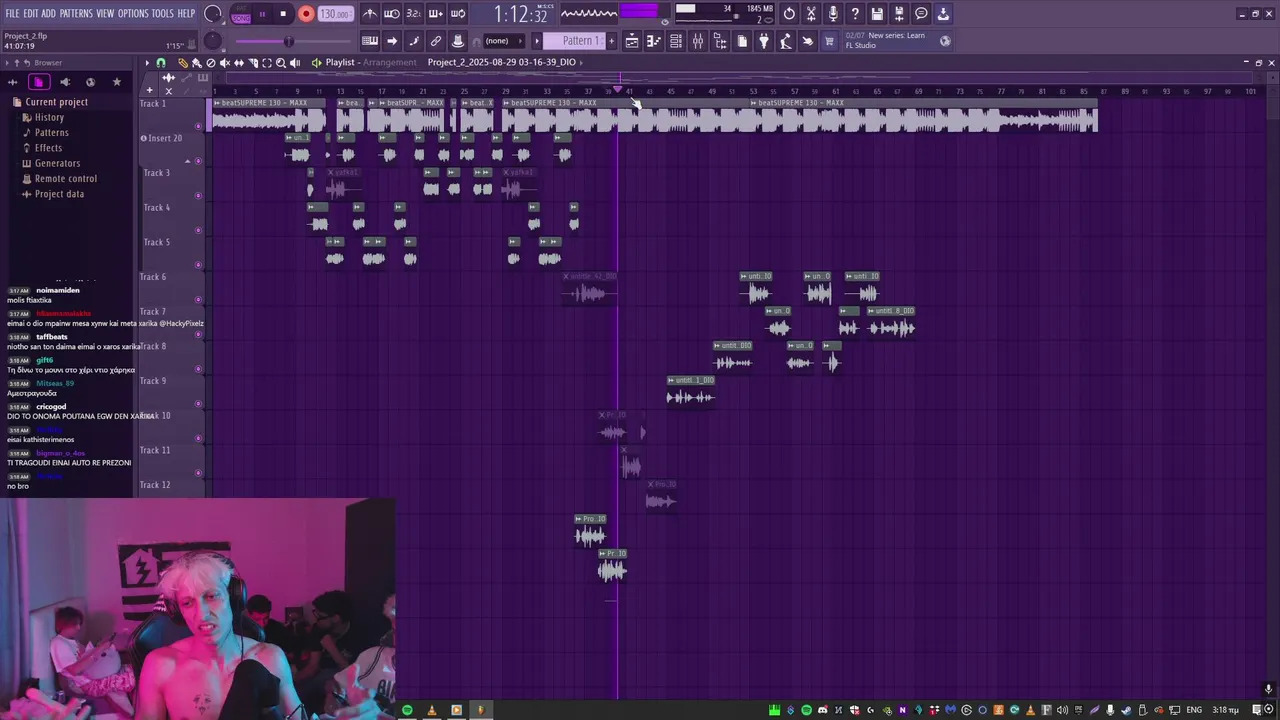
Task: Open the Patterns menu
Action: [76, 13]
